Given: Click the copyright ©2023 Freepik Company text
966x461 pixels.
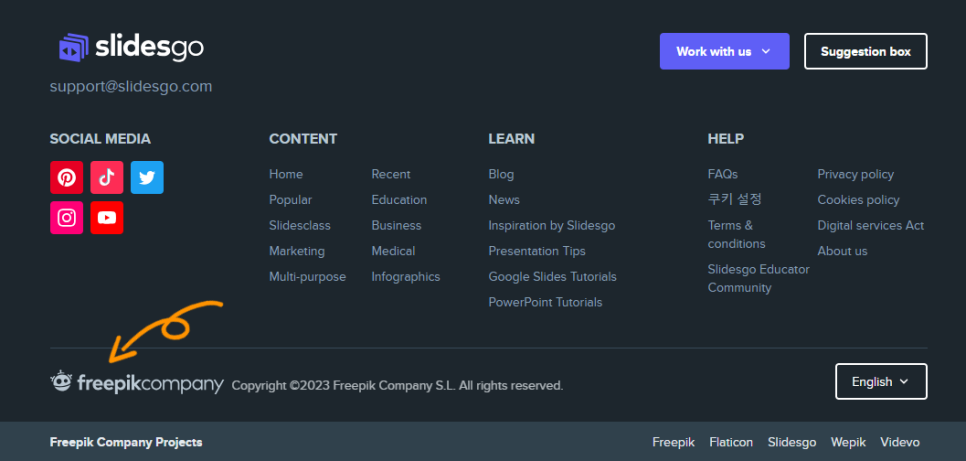Looking at the screenshot, I should [397, 386].
